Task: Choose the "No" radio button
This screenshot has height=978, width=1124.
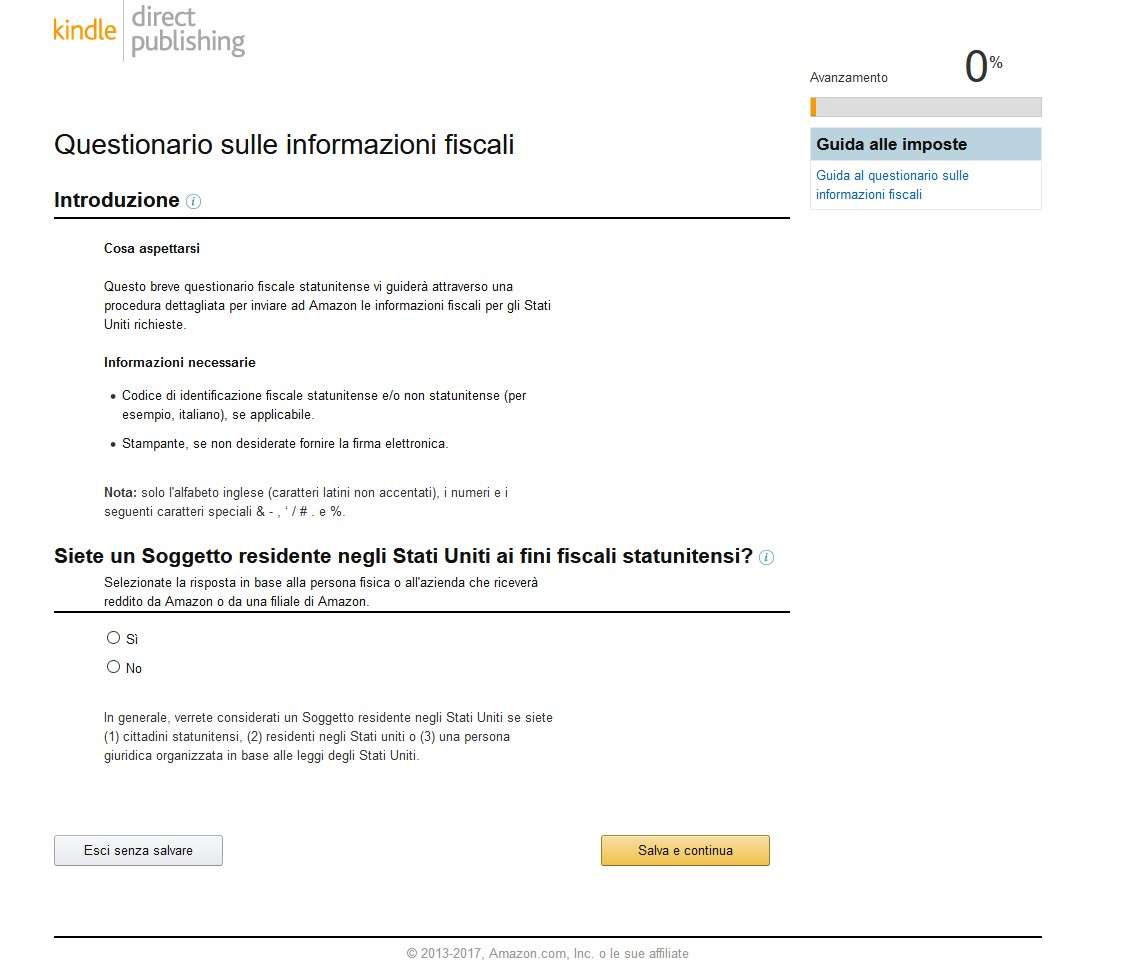Action: coord(113,667)
